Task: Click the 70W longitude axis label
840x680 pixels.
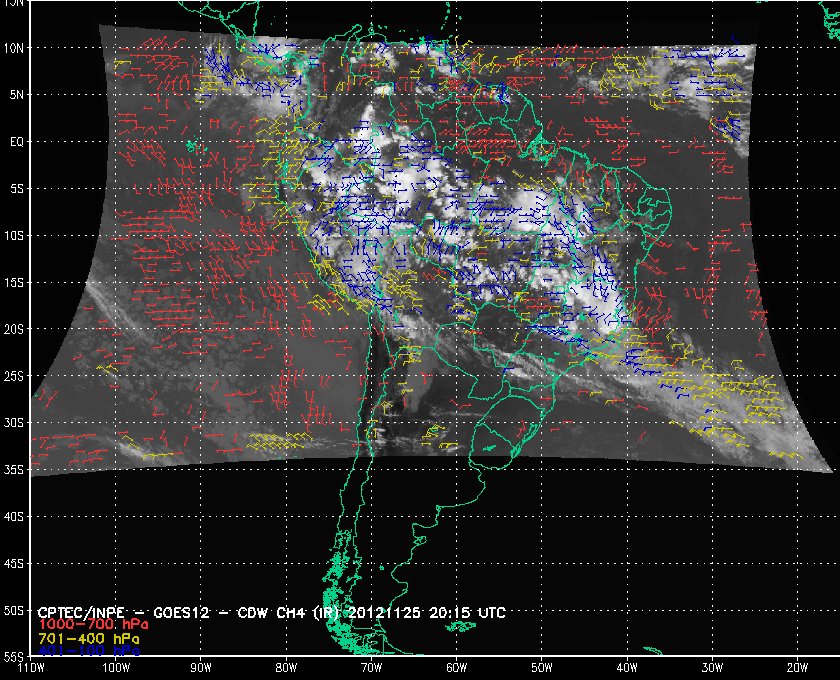Action: pyautogui.click(x=370, y=667)
